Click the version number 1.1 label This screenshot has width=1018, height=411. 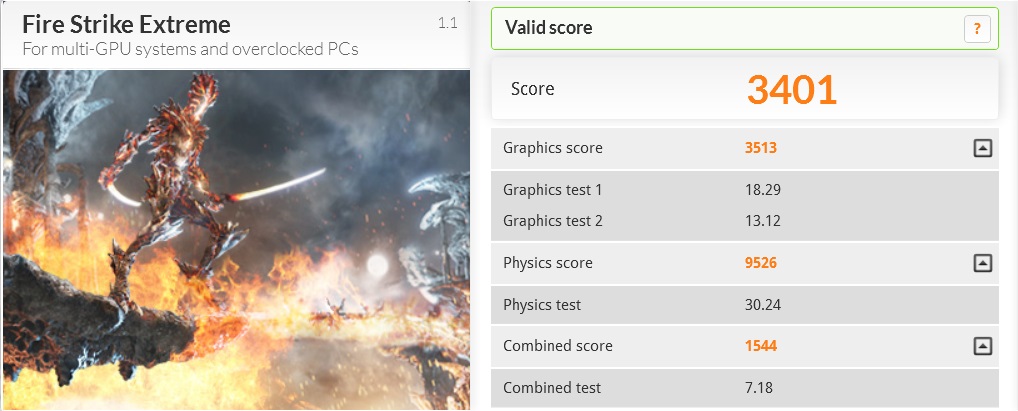448,23
